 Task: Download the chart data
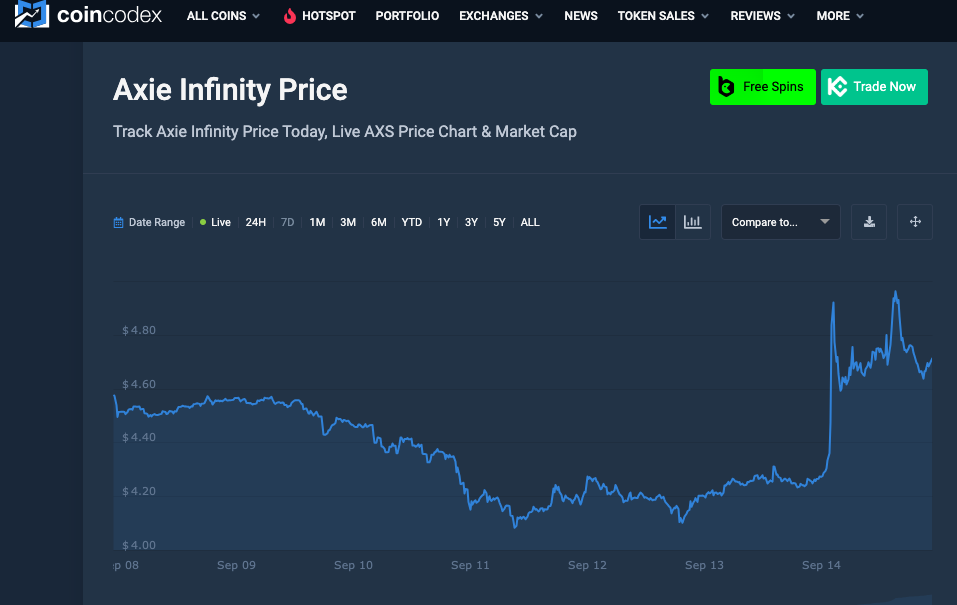[869, 222]
